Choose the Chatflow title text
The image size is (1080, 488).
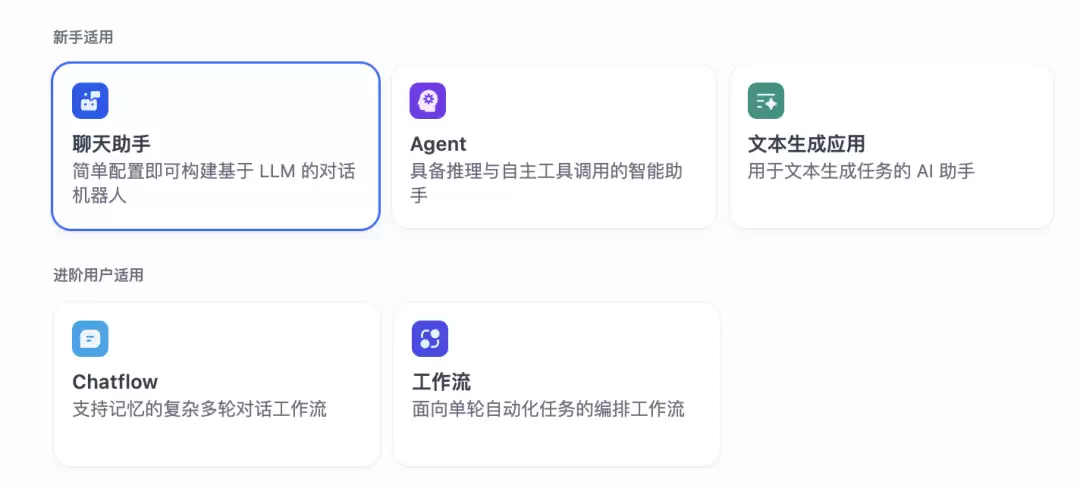115,382
